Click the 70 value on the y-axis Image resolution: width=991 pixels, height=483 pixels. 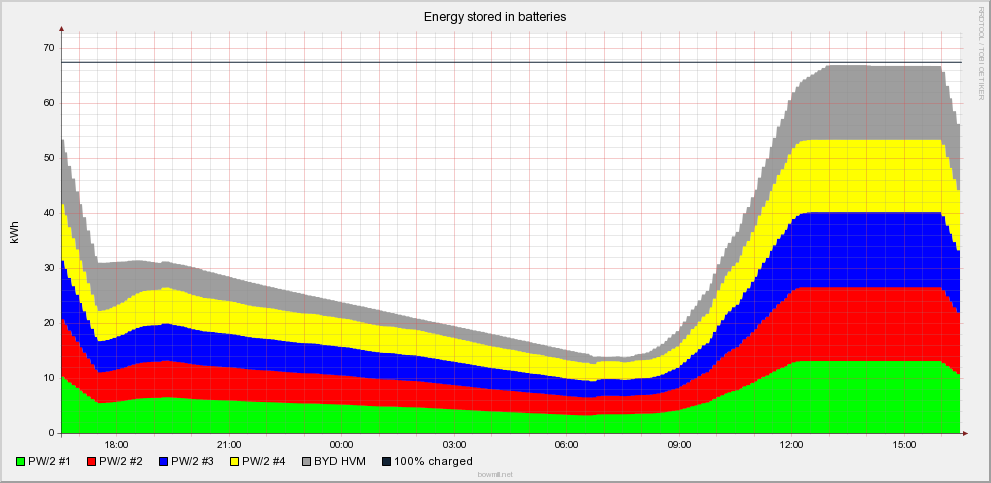(48, 48)
